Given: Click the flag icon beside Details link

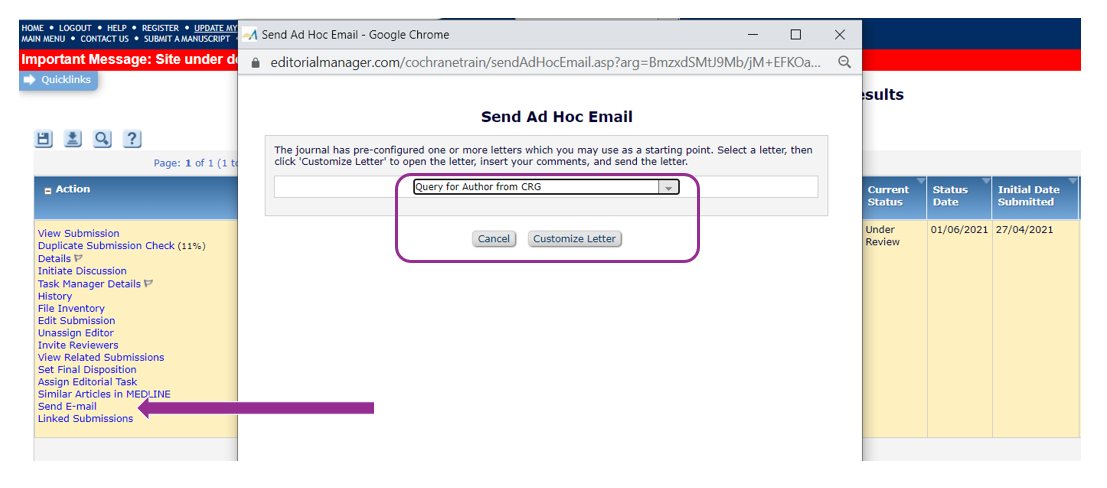Looking at the screenshot, I should coord(79,259).
